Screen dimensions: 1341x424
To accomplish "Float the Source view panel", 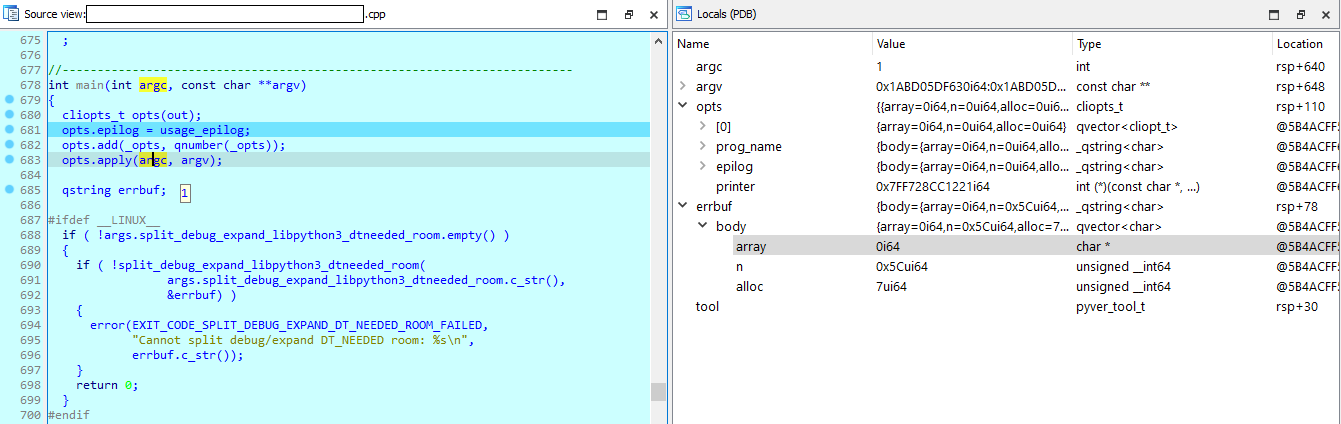I will point(628,15).
